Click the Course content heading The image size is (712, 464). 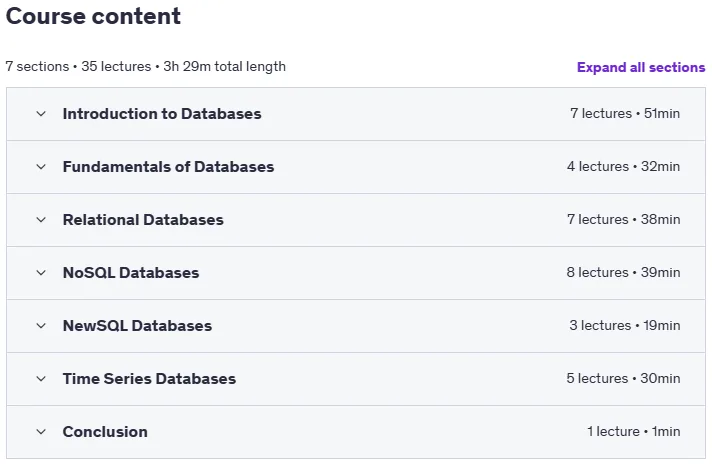tap(93, 16)
